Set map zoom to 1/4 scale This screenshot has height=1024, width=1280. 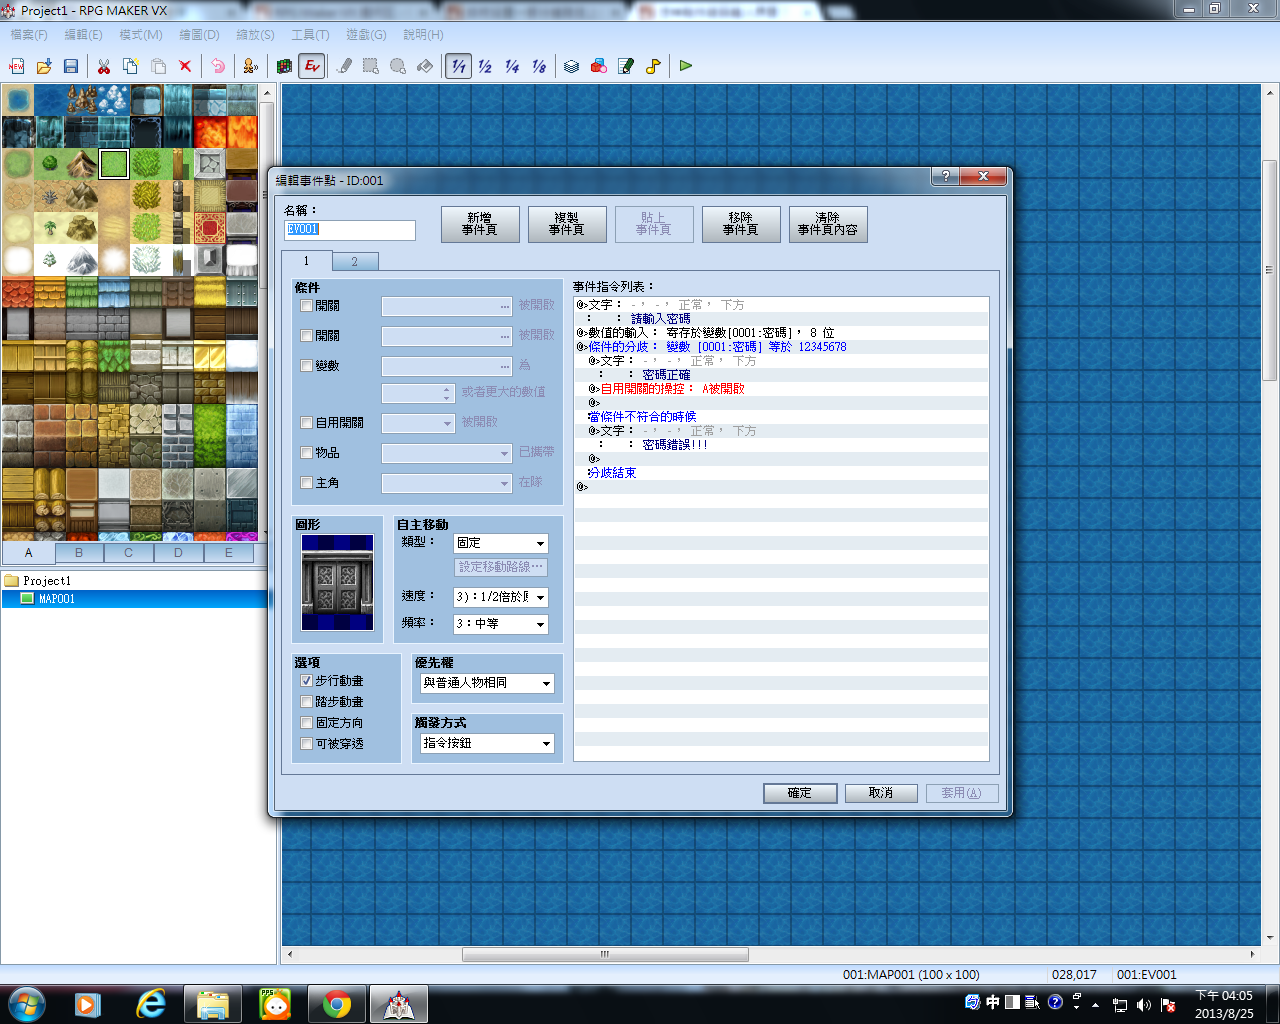[x=512, y=66]
